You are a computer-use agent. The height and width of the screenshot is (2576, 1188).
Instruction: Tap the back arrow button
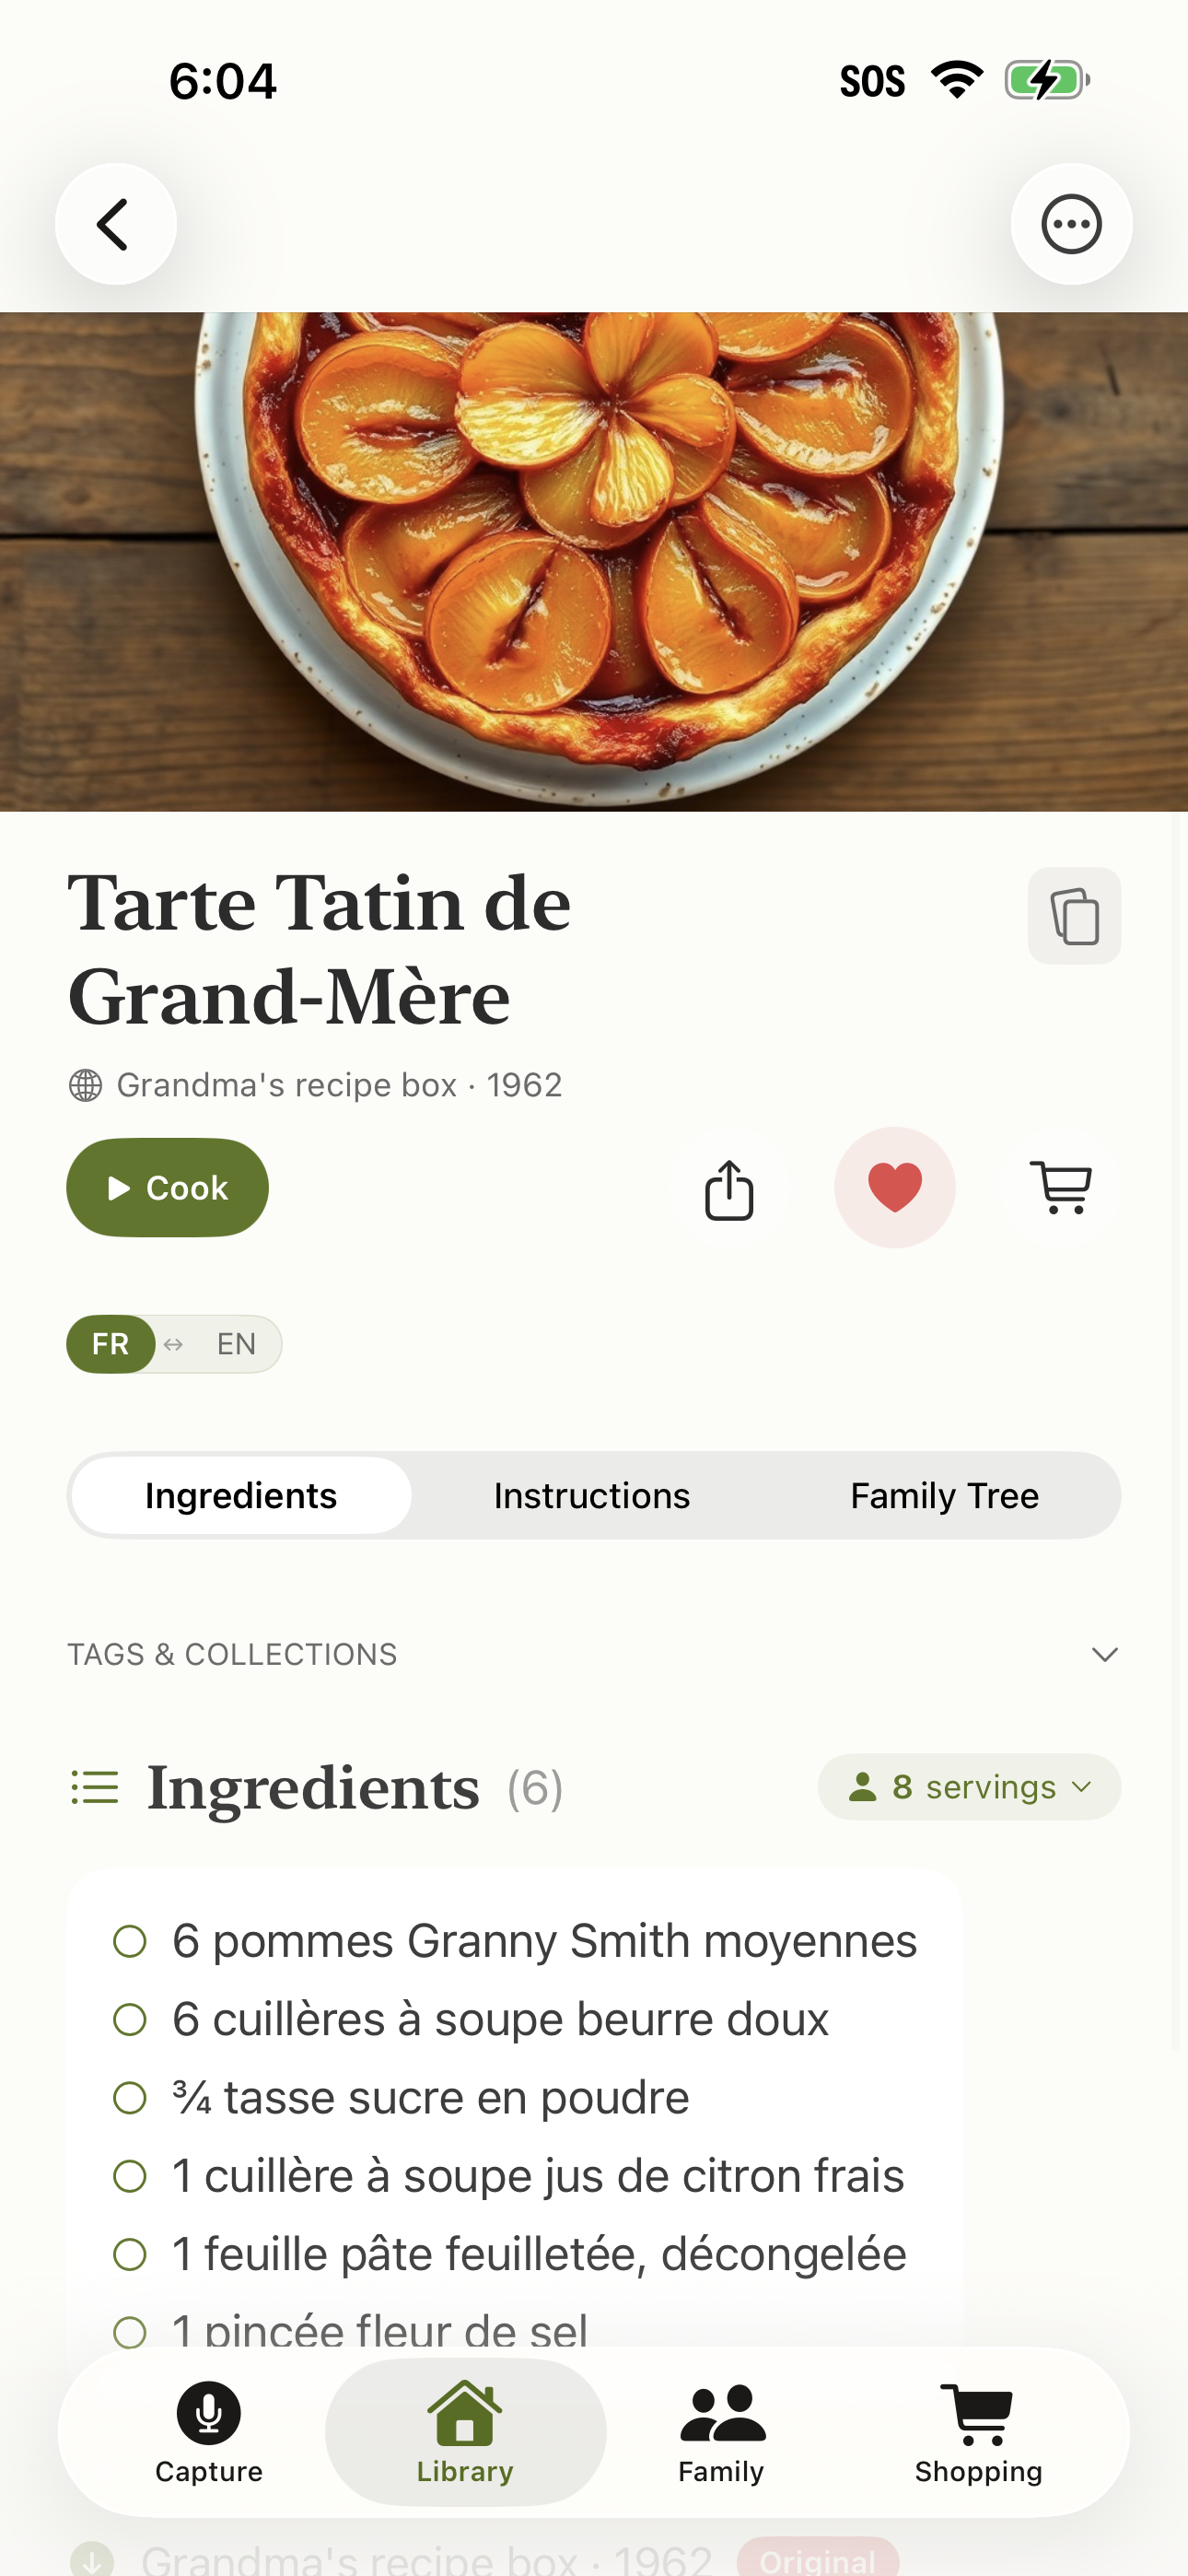tap(116, 223)
